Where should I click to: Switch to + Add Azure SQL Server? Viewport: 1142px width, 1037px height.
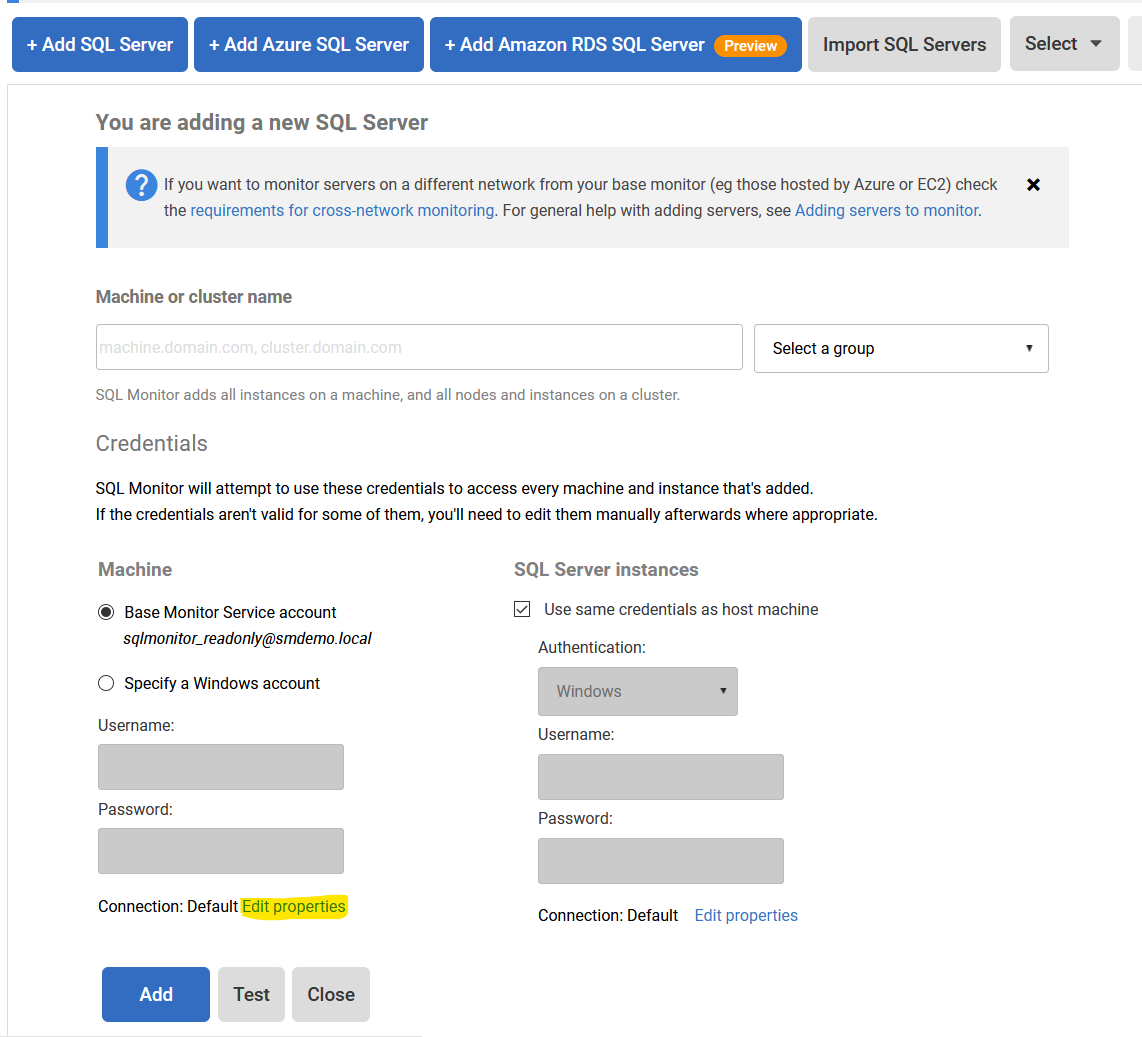[308, 45]
